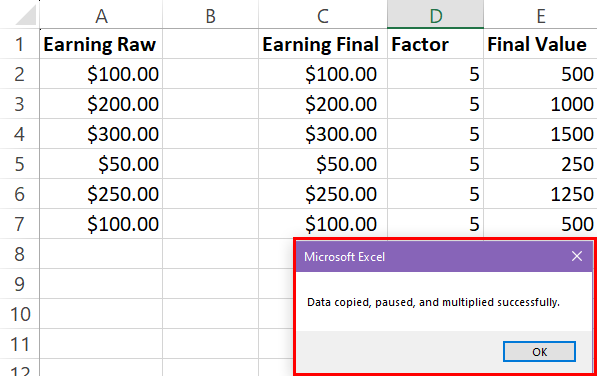Select cell A3 with $200.00
This screenshot has height=376, width=597.
101,104
